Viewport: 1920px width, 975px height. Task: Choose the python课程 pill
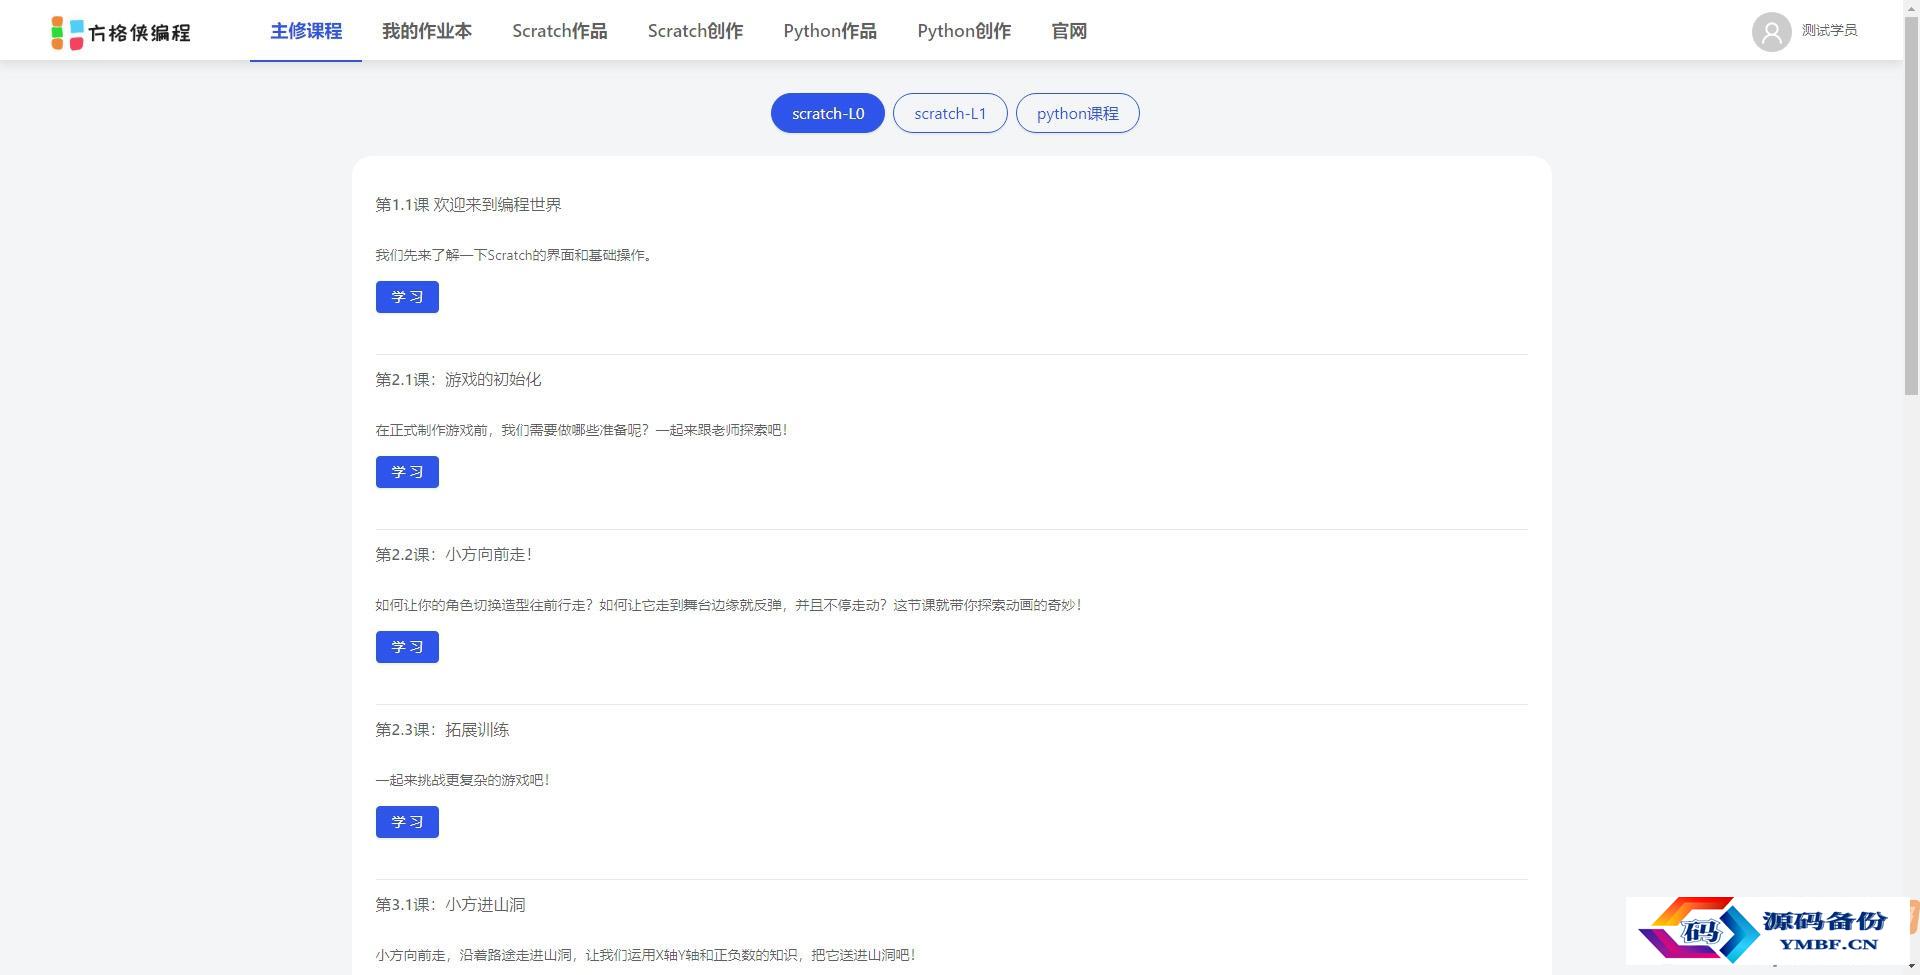(1078, 113)
